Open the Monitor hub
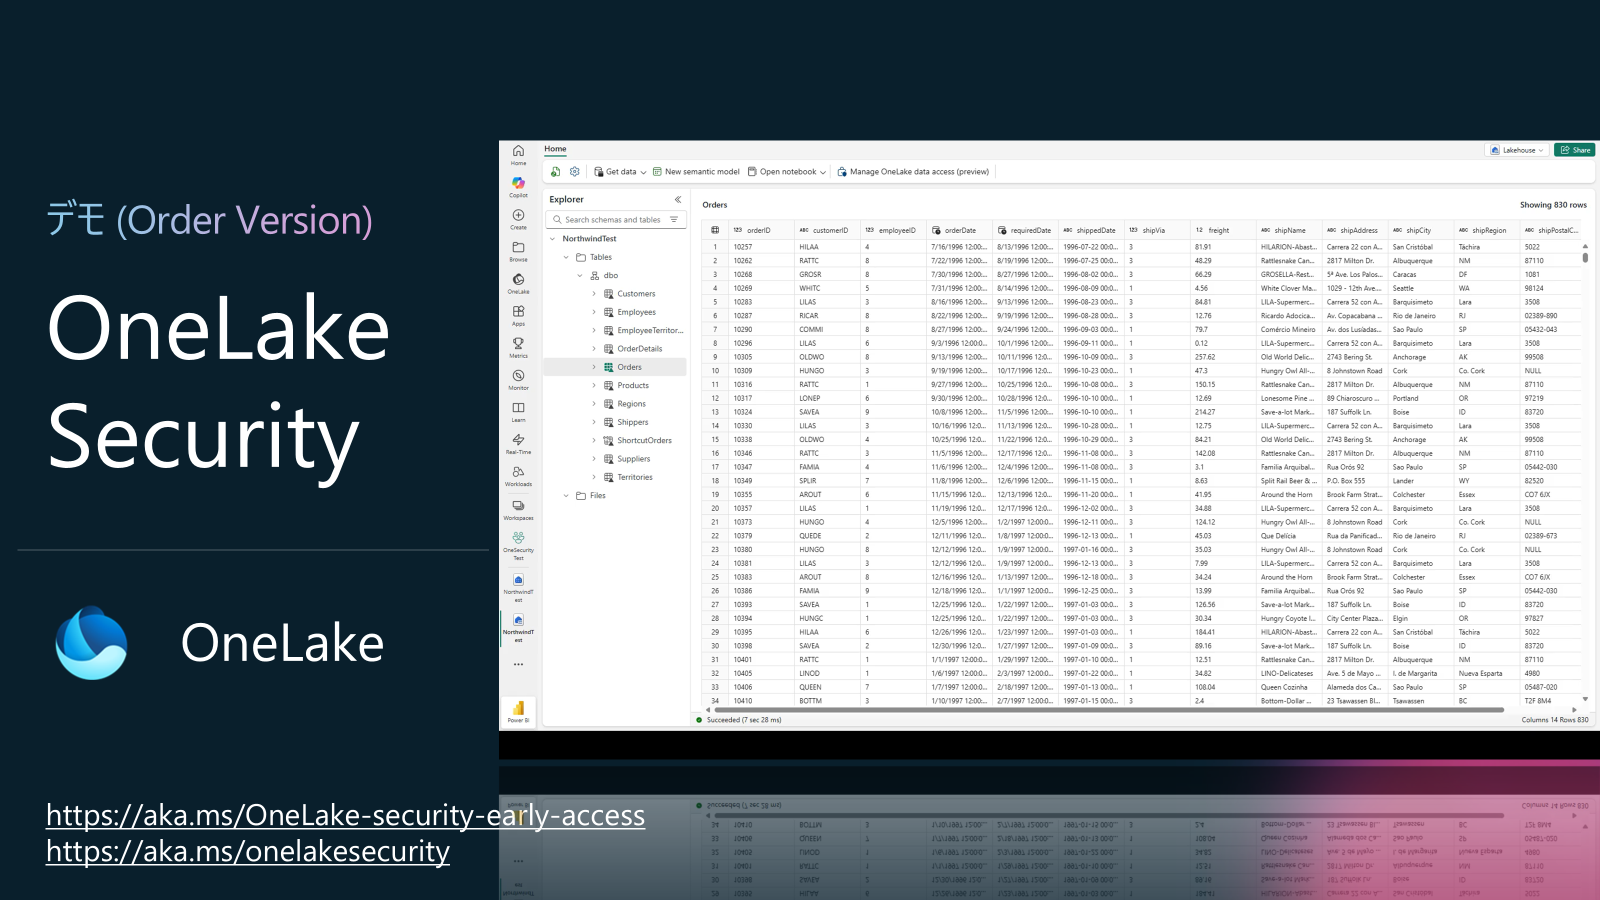Viewport: 1600px width, 900px height. click(518, 378)
